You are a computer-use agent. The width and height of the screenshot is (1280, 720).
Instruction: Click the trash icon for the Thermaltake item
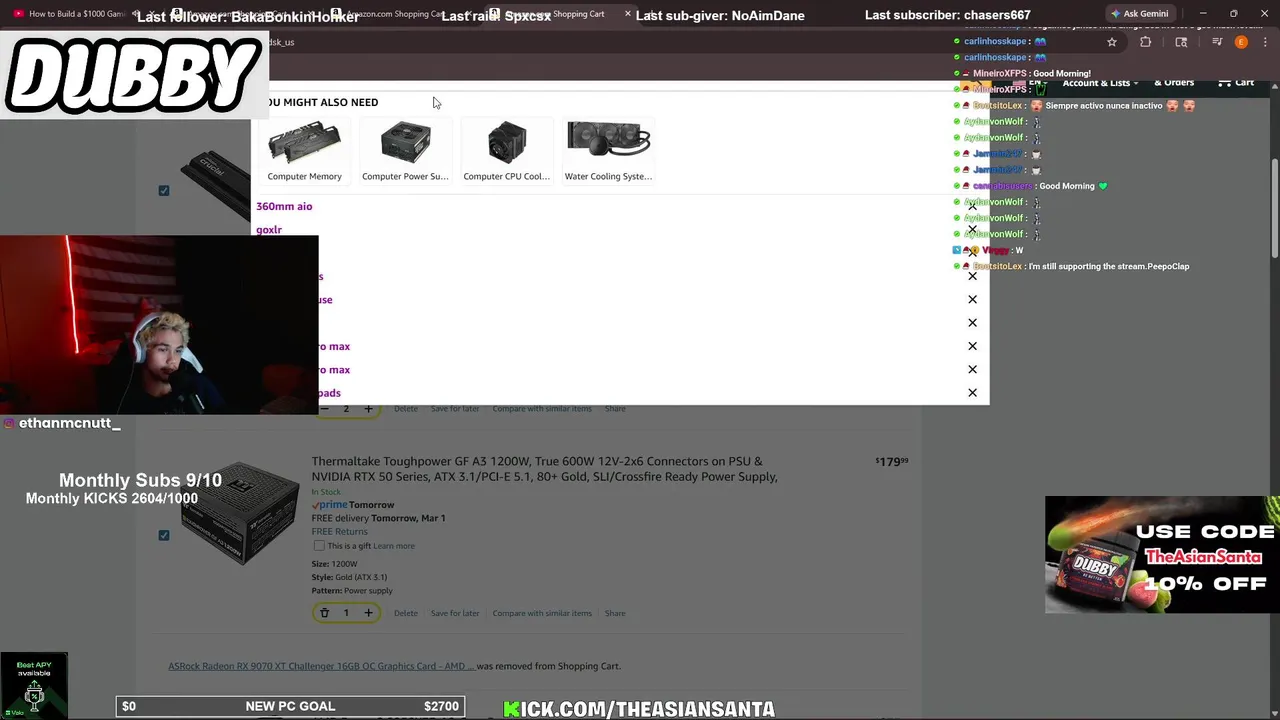[324, 613]
